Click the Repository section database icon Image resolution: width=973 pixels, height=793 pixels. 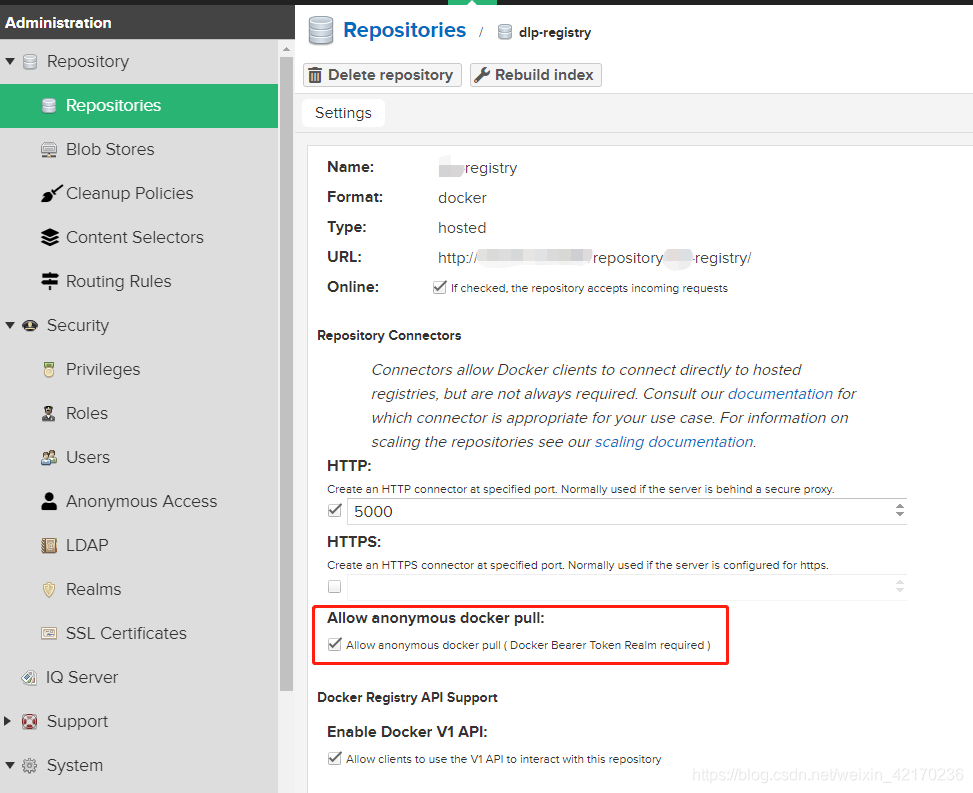coord(30,61)
